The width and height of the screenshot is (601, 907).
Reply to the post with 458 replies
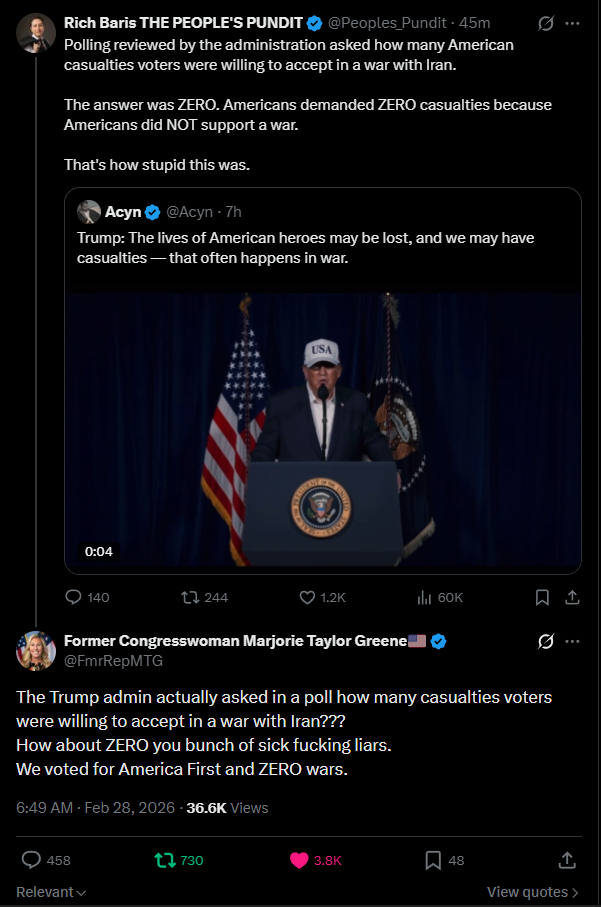click(31, 860)
